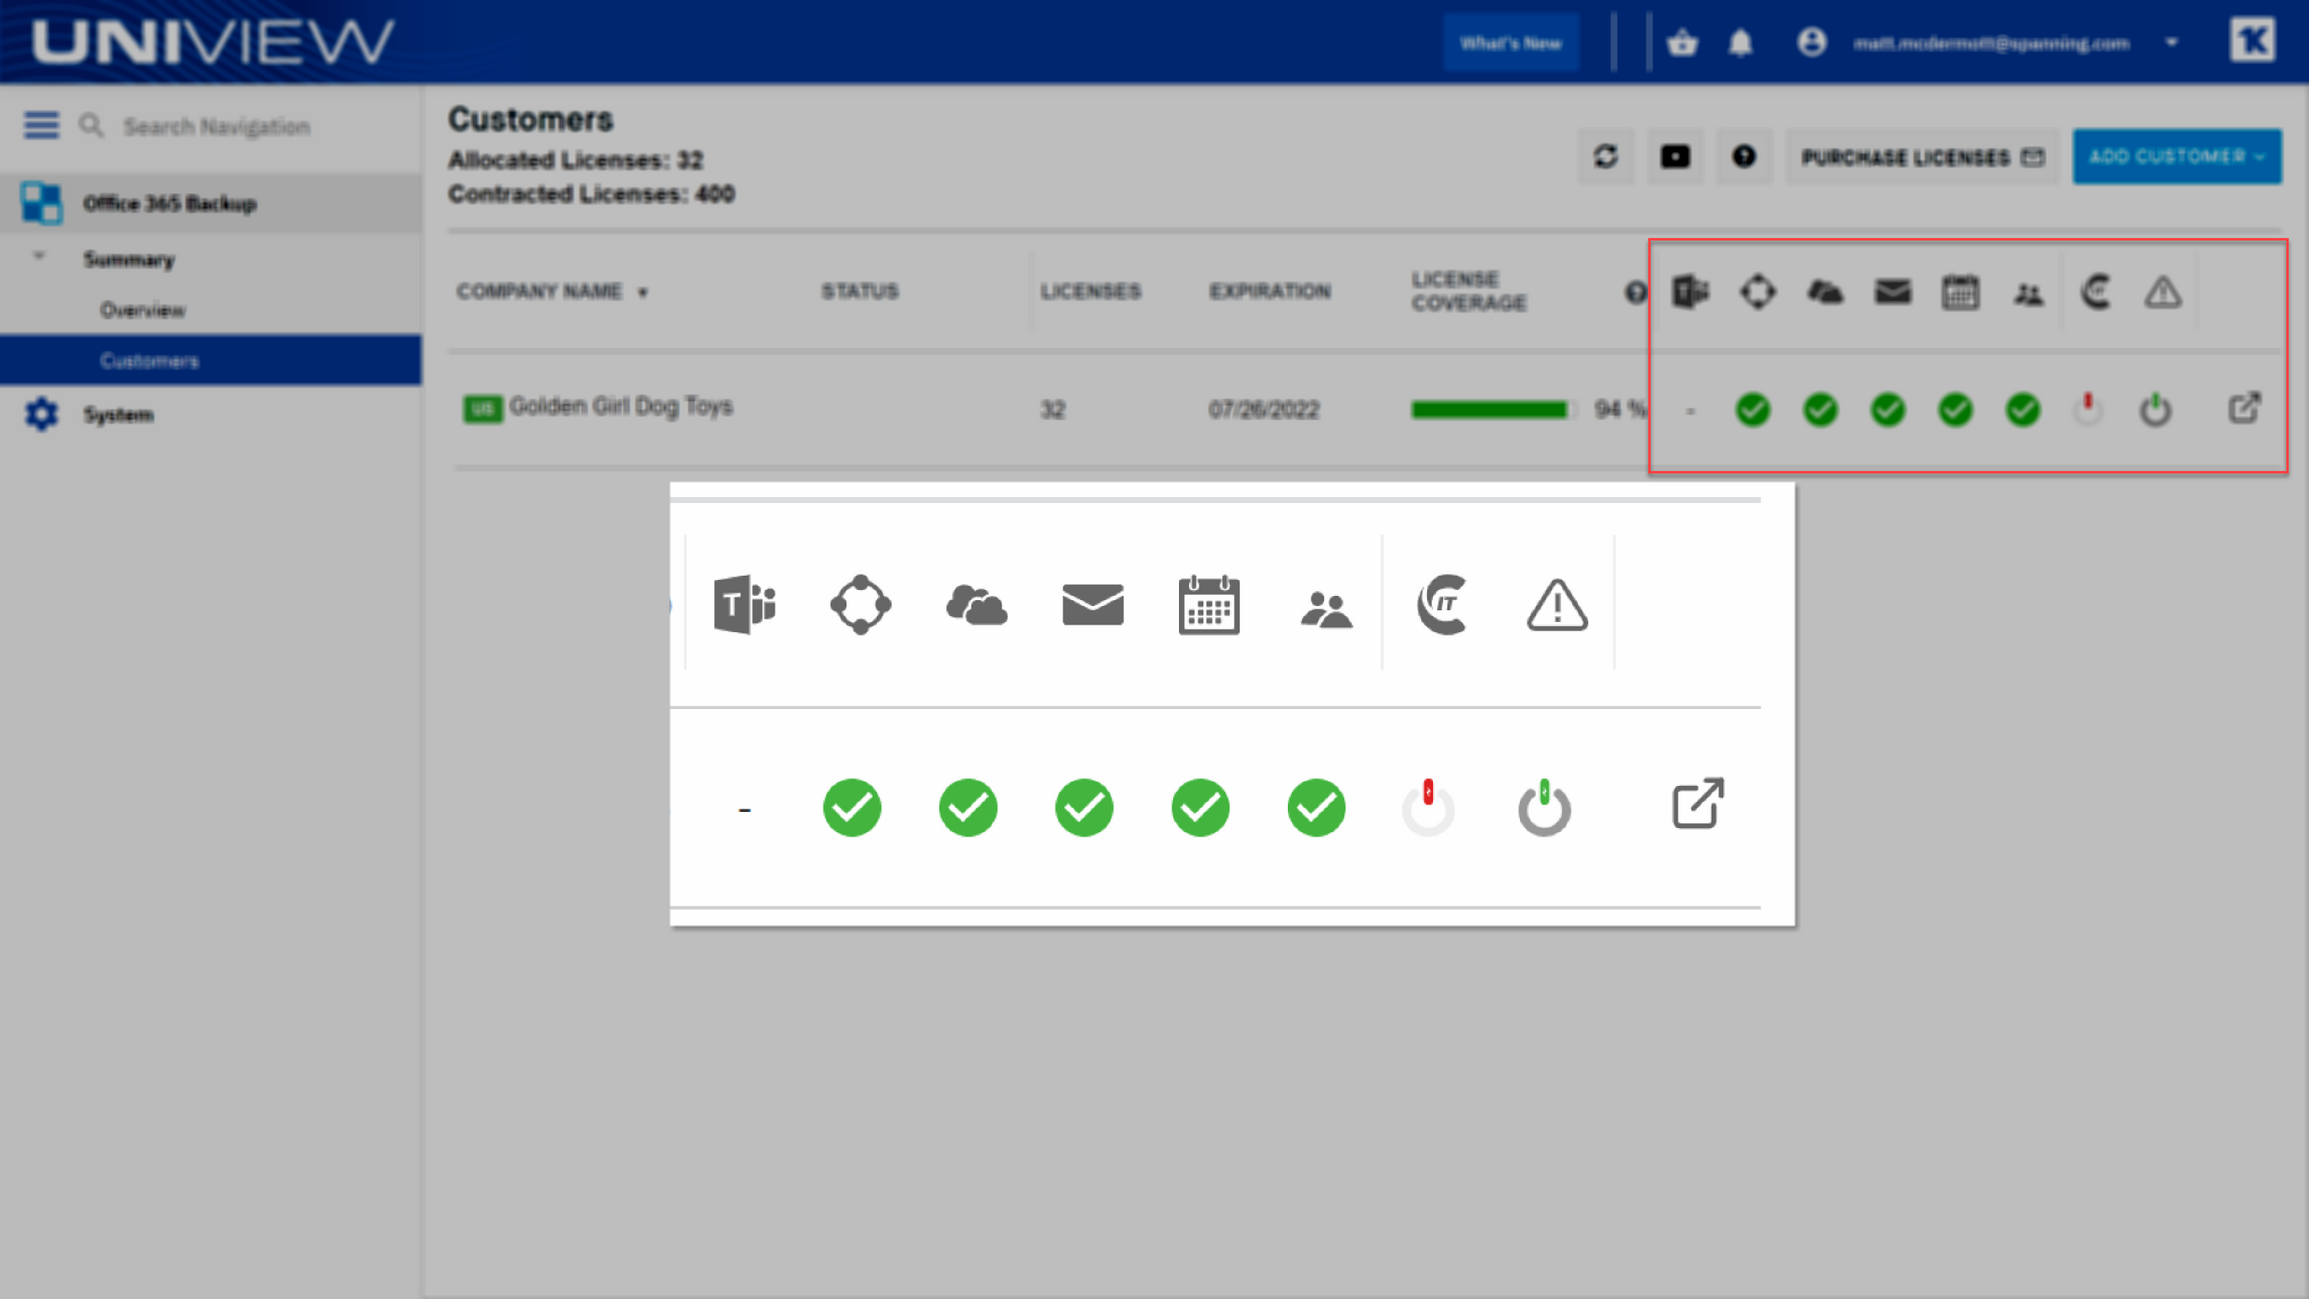Click the Kaseya K logo icon
Viewport: 2309px width, 1299px height.
tap(2252, 41)
